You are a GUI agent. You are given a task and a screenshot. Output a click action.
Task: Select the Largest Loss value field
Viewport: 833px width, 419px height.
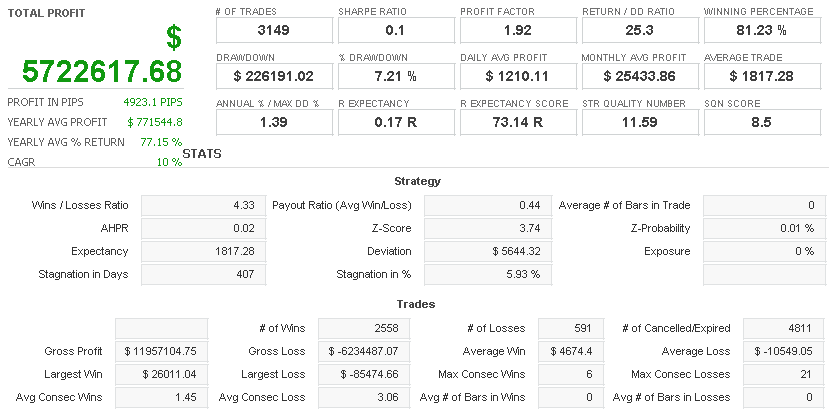(358, 374)
